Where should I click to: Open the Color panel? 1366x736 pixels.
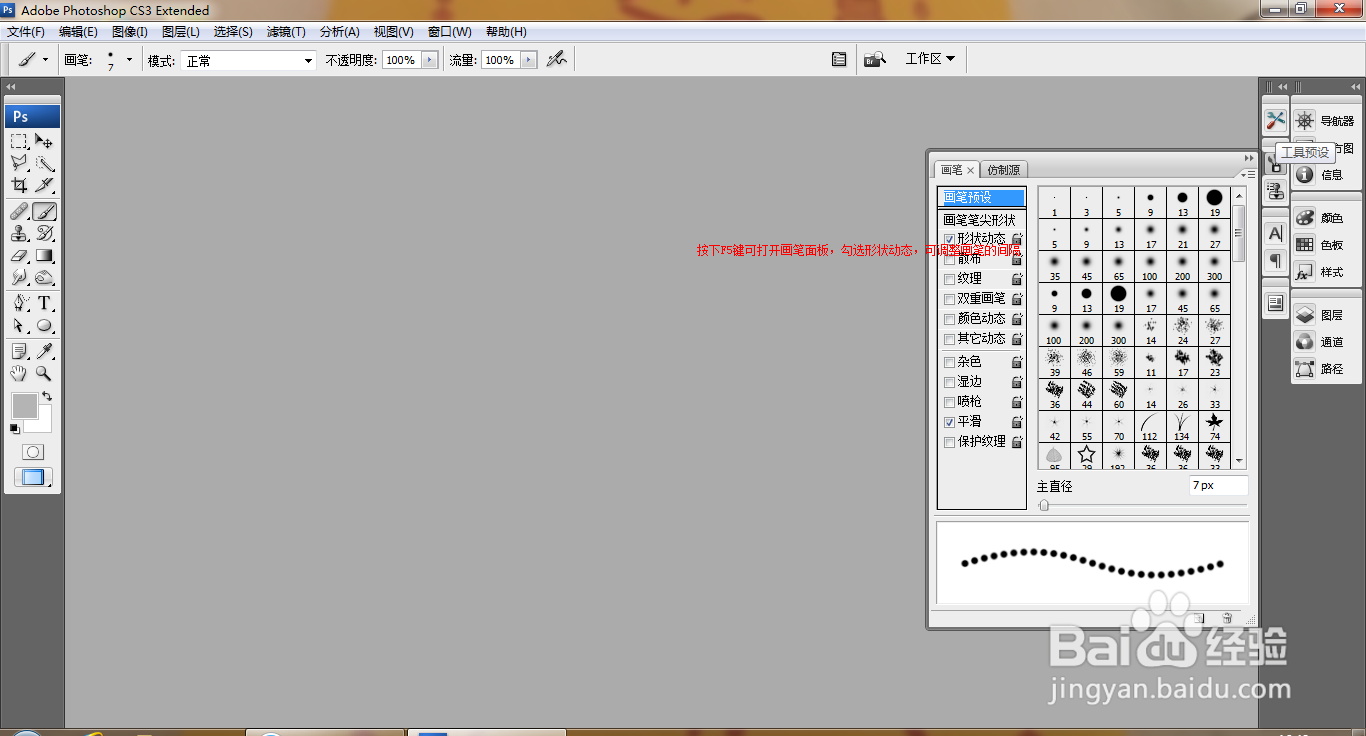(1320, 218)
